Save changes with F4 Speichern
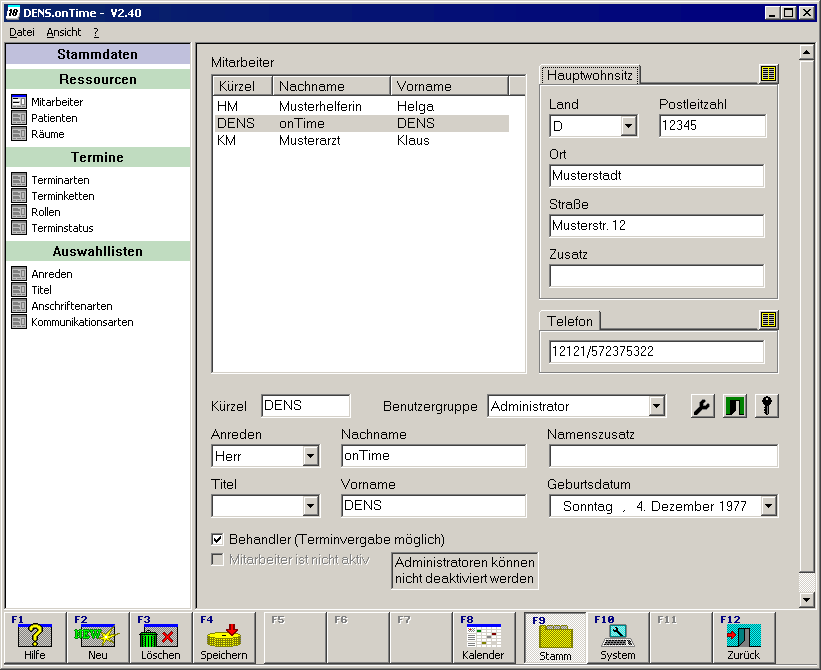Image resolution: width=821 pixels, height=670 pixels. tap(224, 637)
